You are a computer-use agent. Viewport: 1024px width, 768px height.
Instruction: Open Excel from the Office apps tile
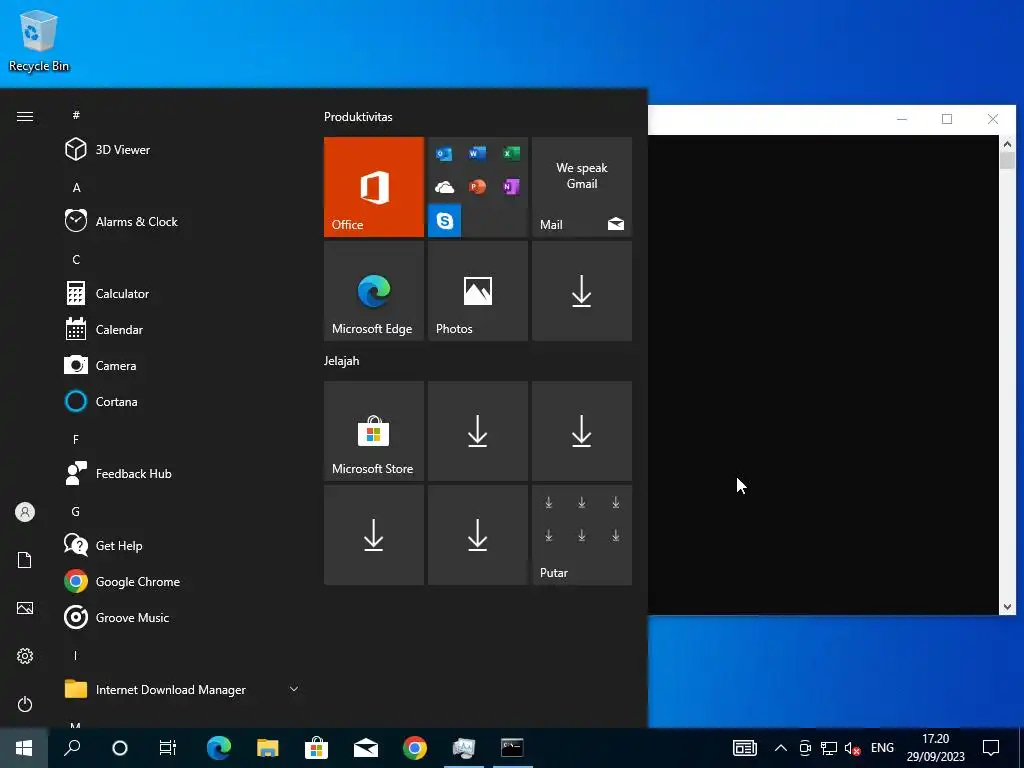pyautogui.click(x=511, y=153)
